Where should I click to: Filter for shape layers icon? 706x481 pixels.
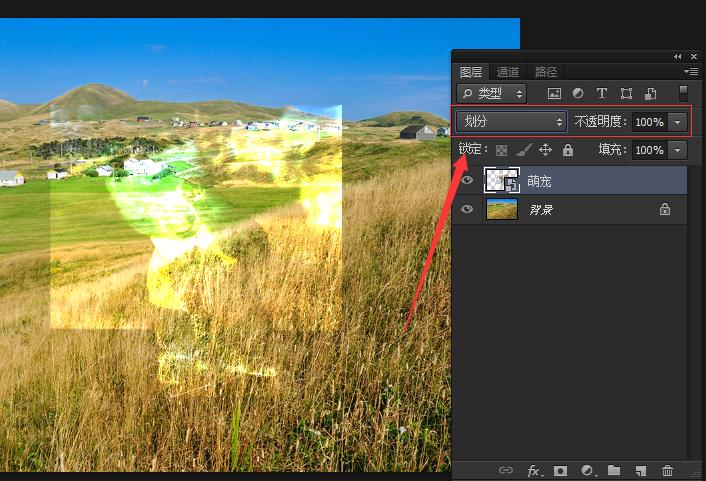pyautogui.click(x=626, y=93)
